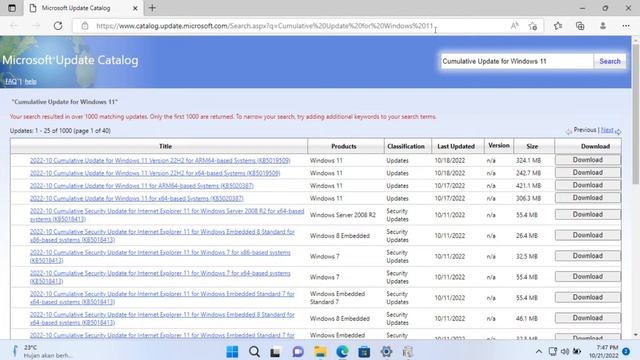Download the 421.1 MB update

[588, 185]
